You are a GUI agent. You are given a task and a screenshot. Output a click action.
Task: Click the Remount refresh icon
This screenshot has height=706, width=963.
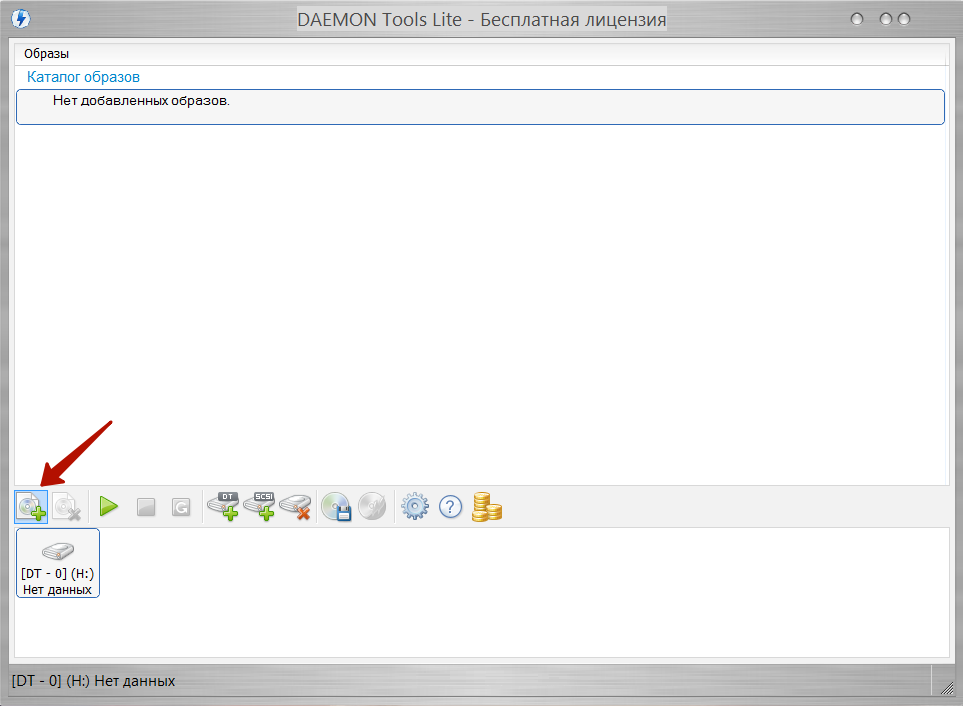[181, 508]
